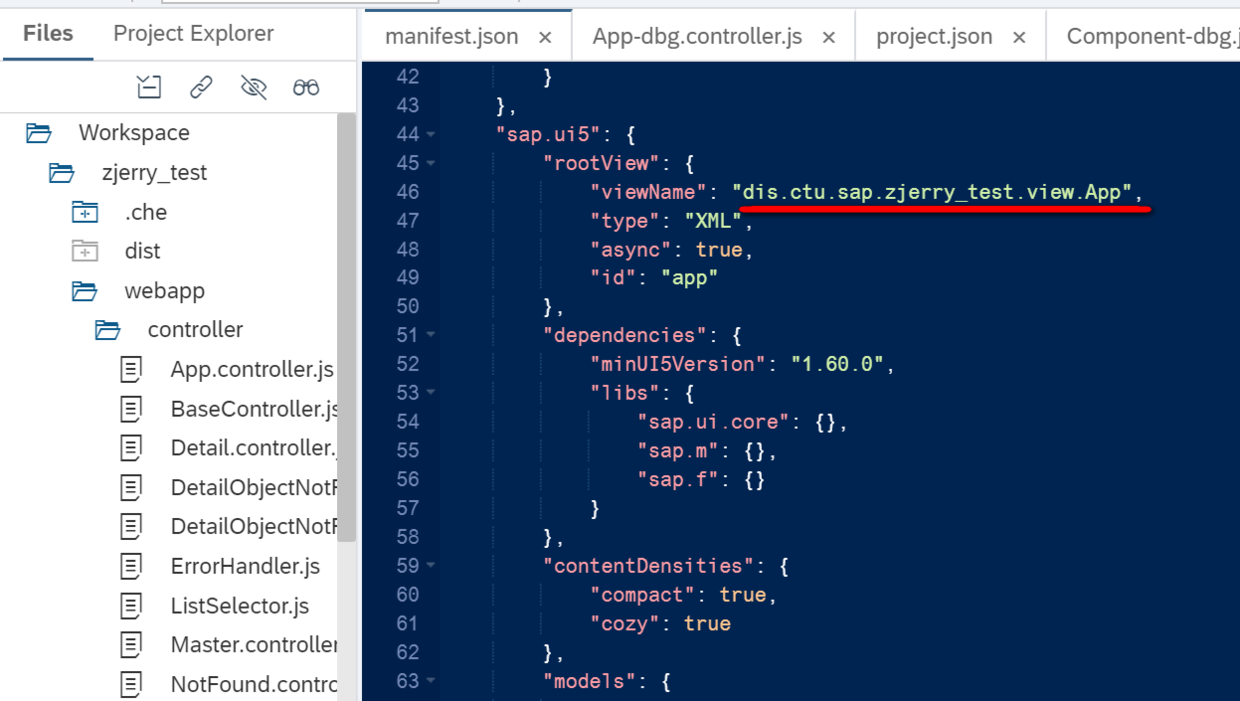Click the "sap.ui.core" library entry

coord(714,422)
